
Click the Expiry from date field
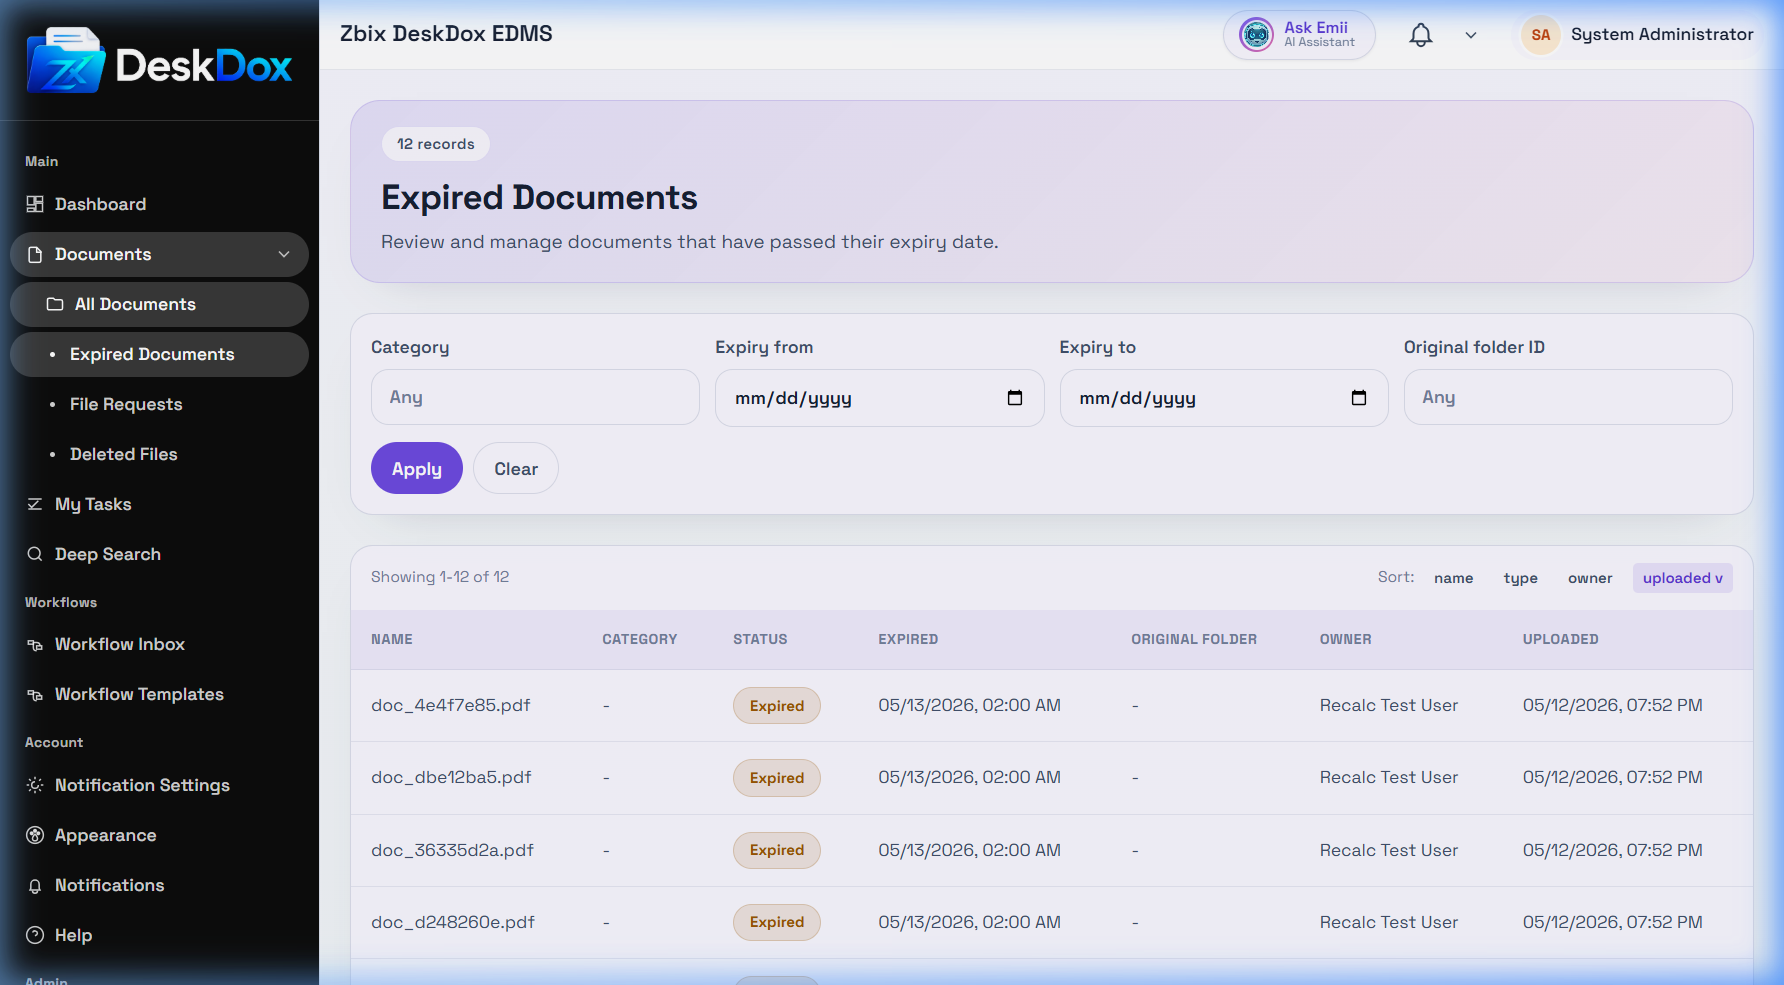[879, 398]
